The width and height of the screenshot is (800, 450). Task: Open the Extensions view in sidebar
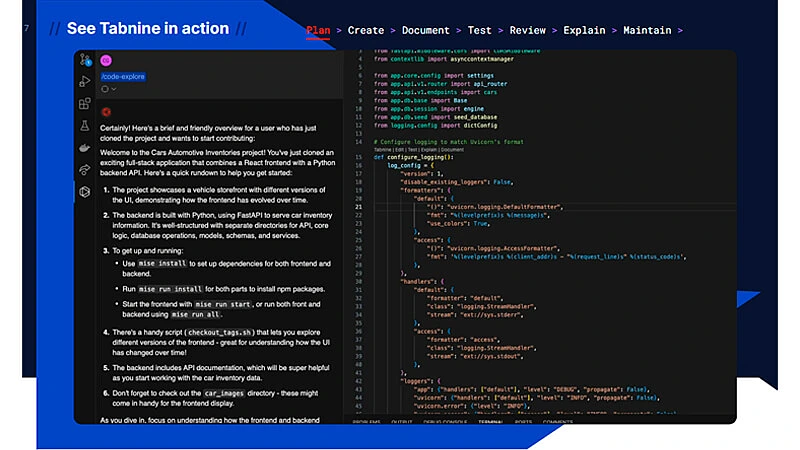(85, 104)
